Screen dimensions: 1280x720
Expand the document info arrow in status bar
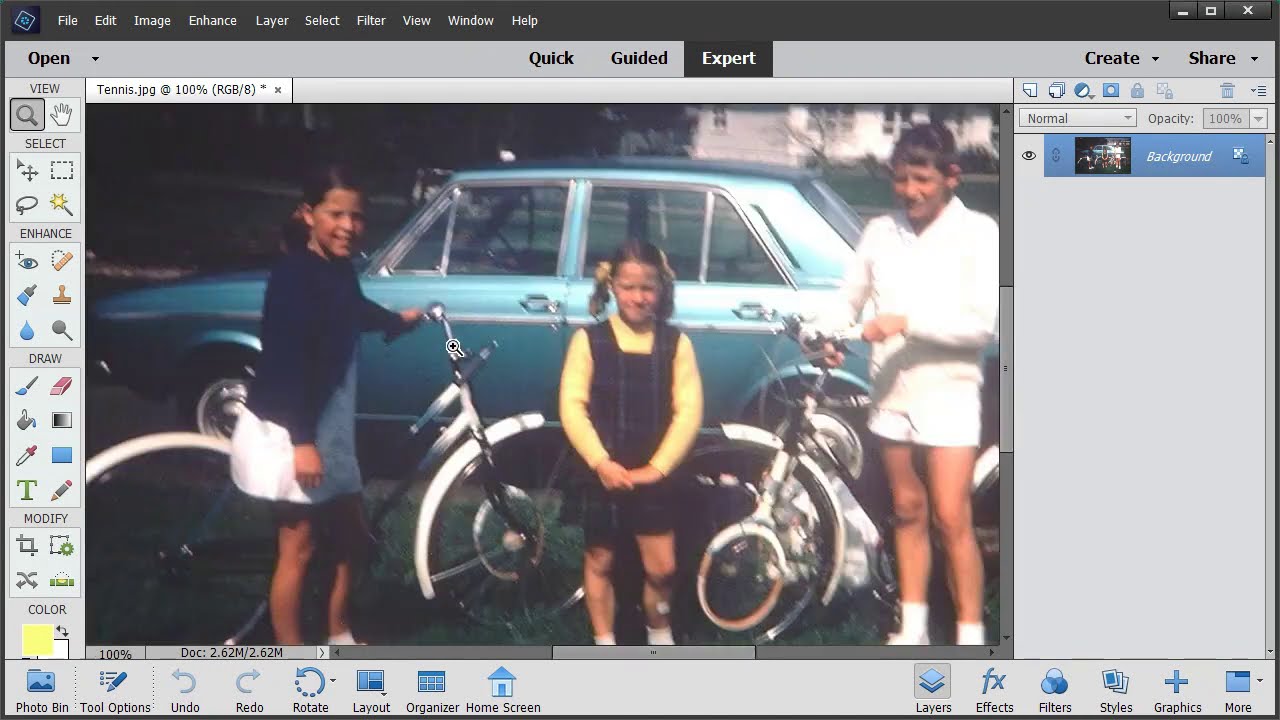[322, 653]
